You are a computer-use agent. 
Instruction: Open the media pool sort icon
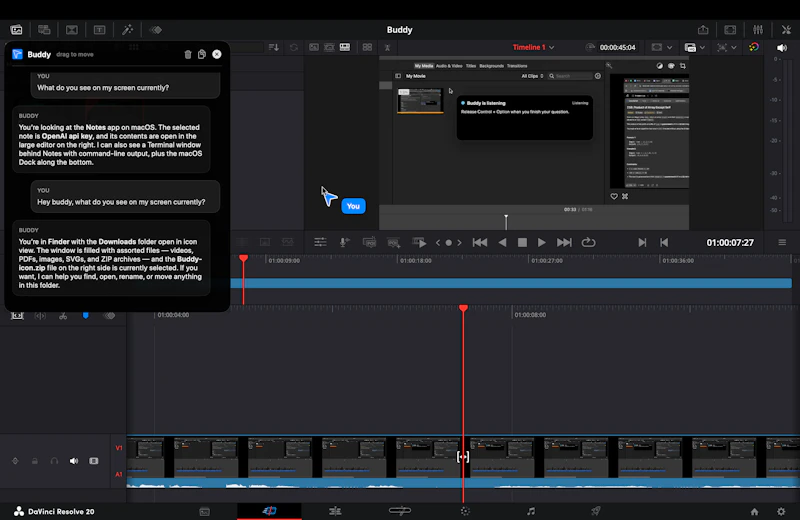point(273,47)
